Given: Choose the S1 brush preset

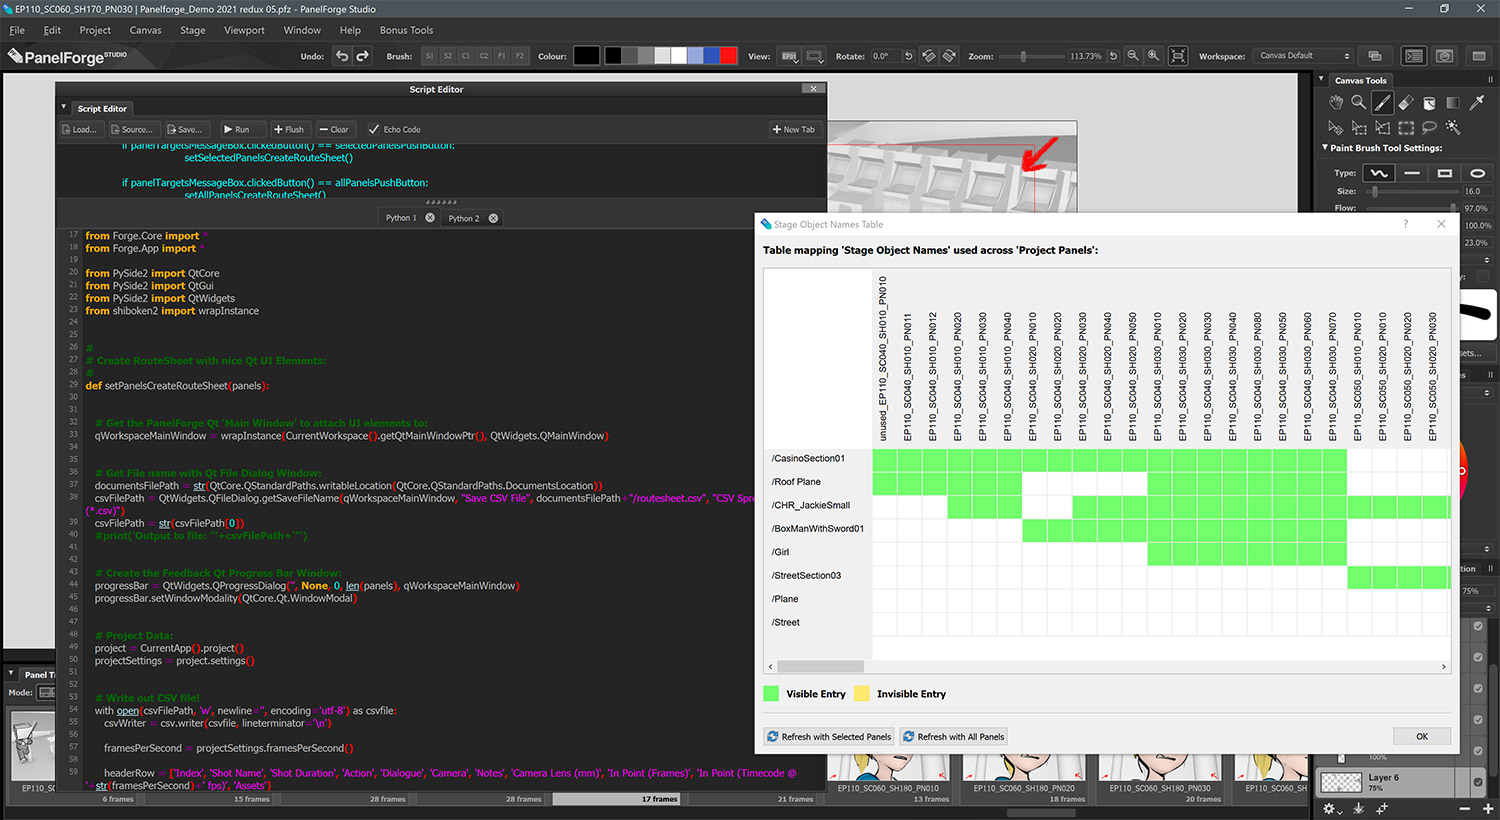Looking at the screenshot, I should pyautogui.click(x=429, y=56).
